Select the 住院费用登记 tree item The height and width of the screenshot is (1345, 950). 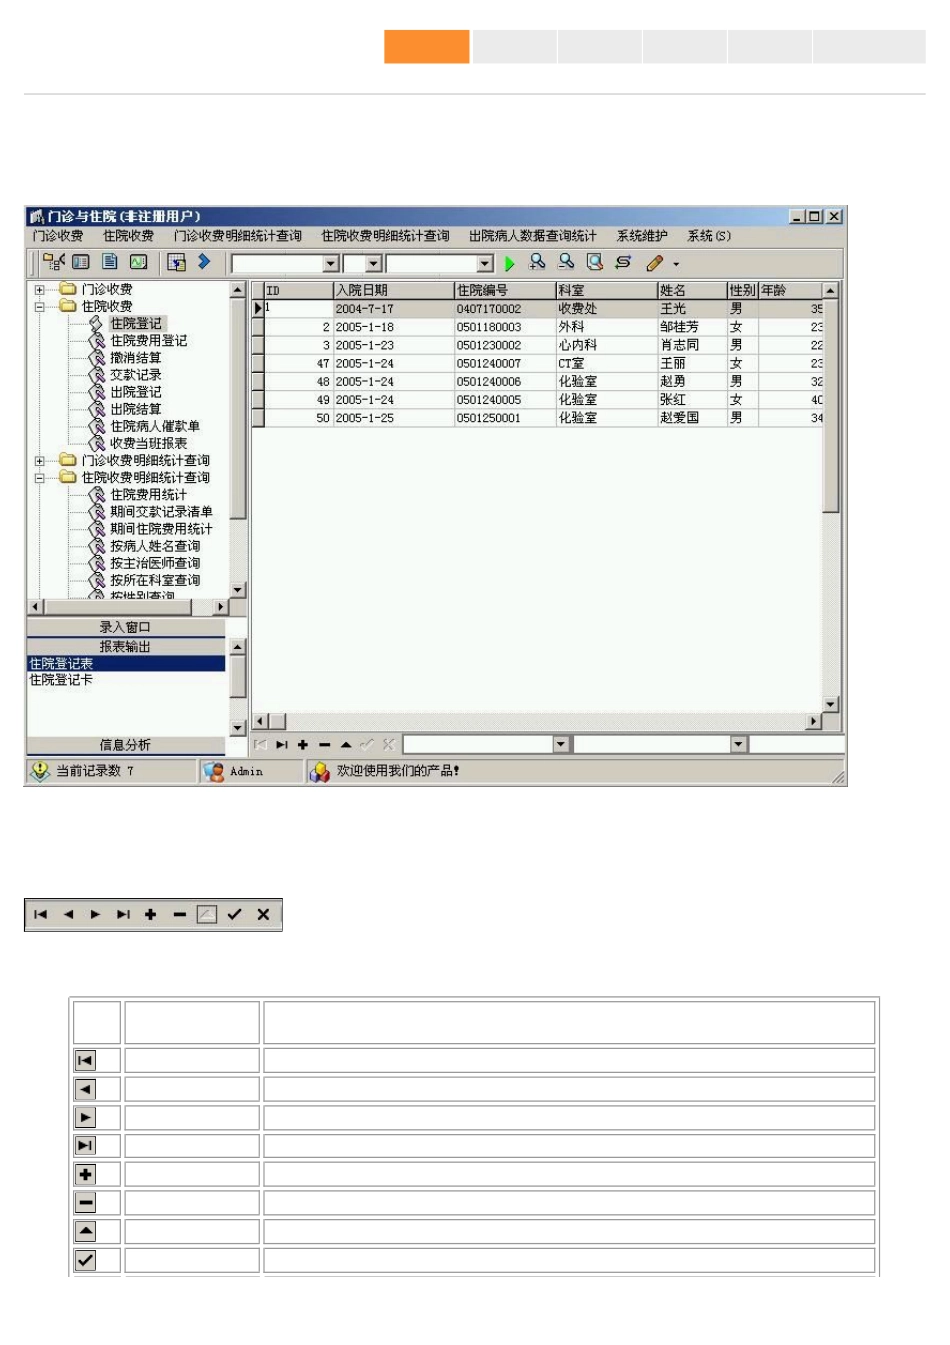(149, 341)
